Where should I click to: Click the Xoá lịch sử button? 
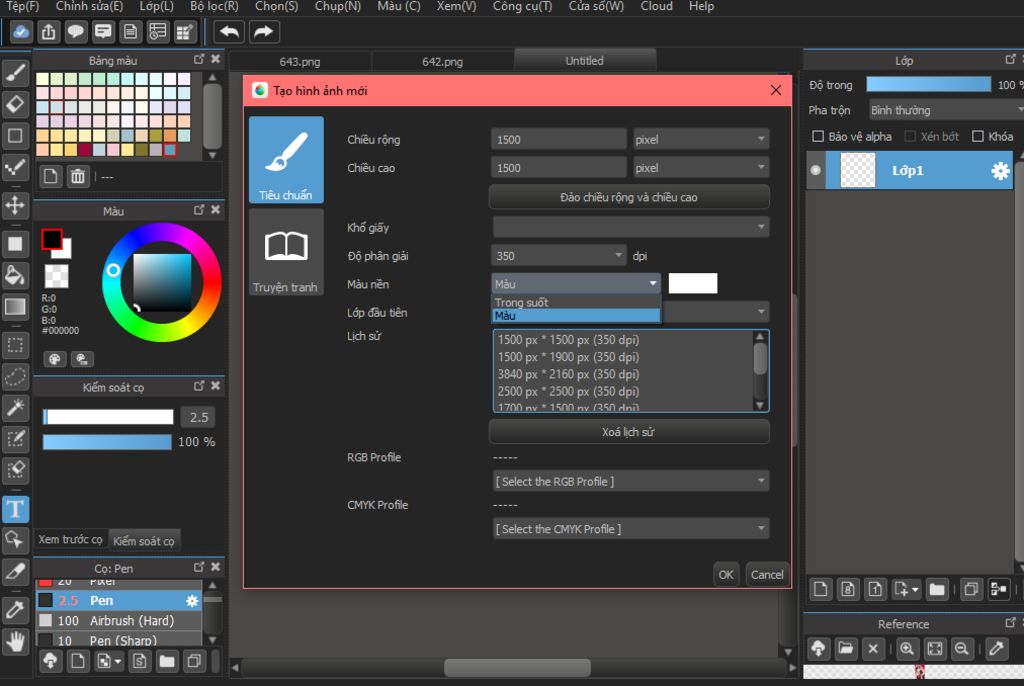point(629,432)
